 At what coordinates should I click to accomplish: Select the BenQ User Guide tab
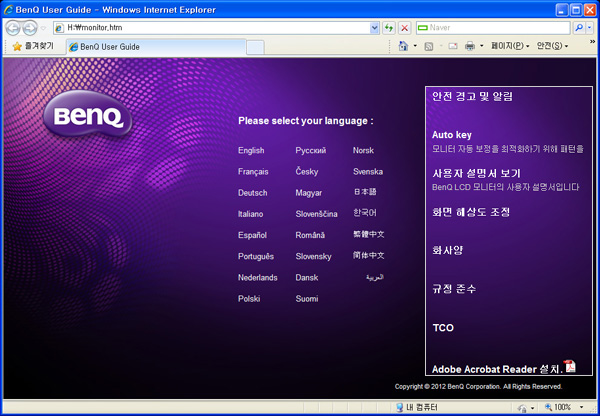point(156,47)
